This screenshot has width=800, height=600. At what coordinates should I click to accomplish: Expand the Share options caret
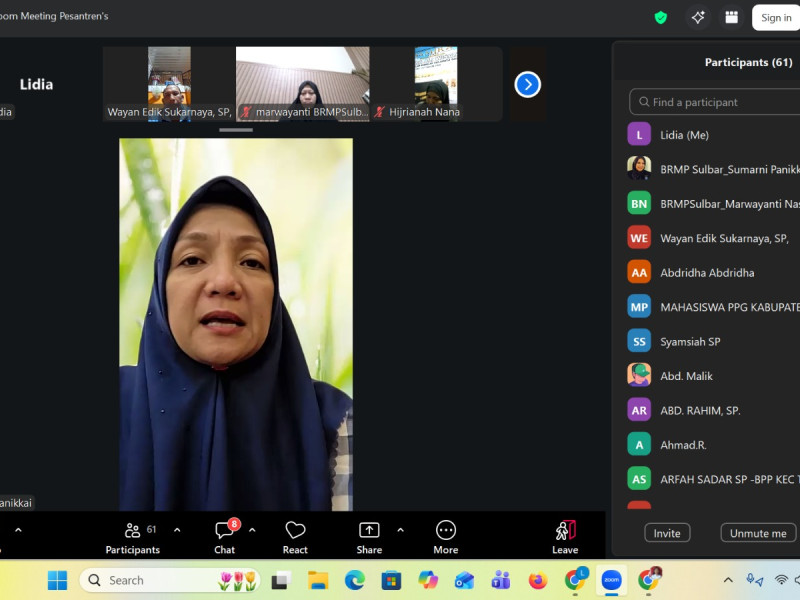point(400,530)
